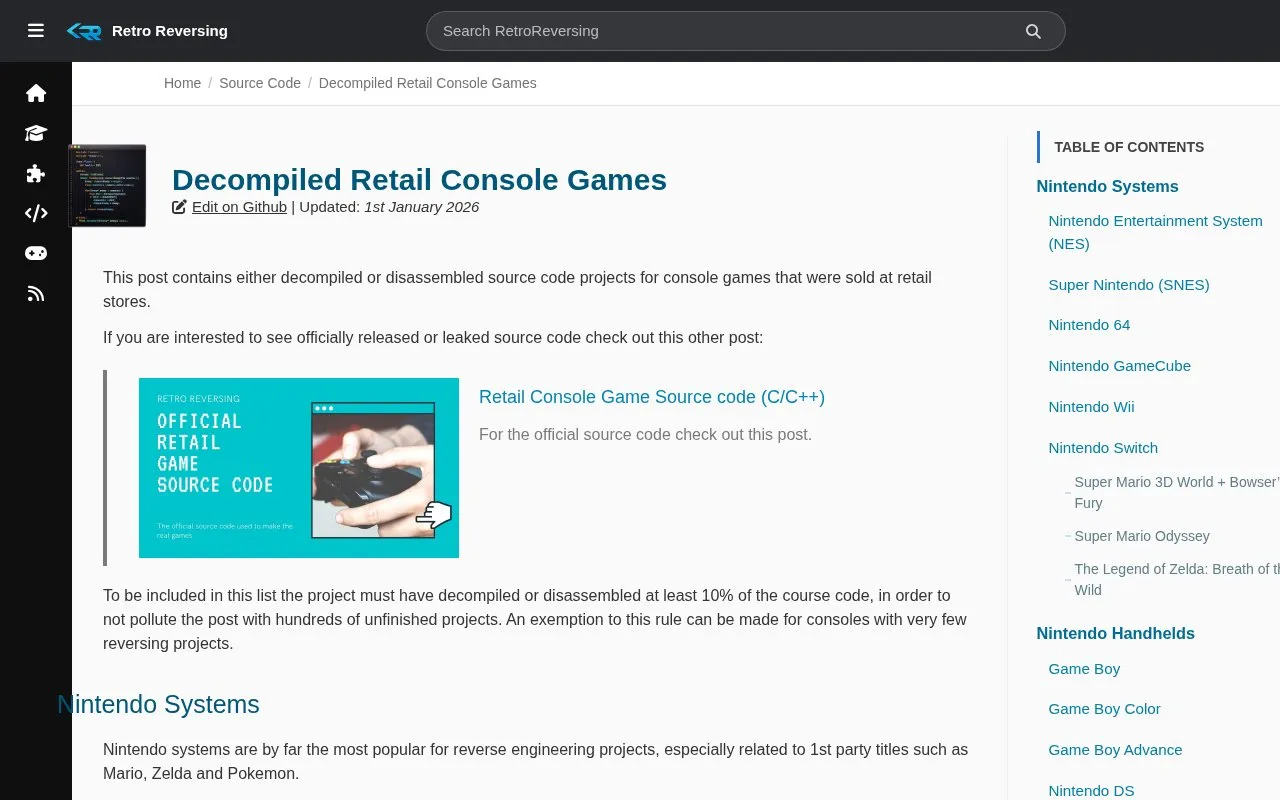
Task: Go to Home via sidebar house icon
Action: coord(36,93)
